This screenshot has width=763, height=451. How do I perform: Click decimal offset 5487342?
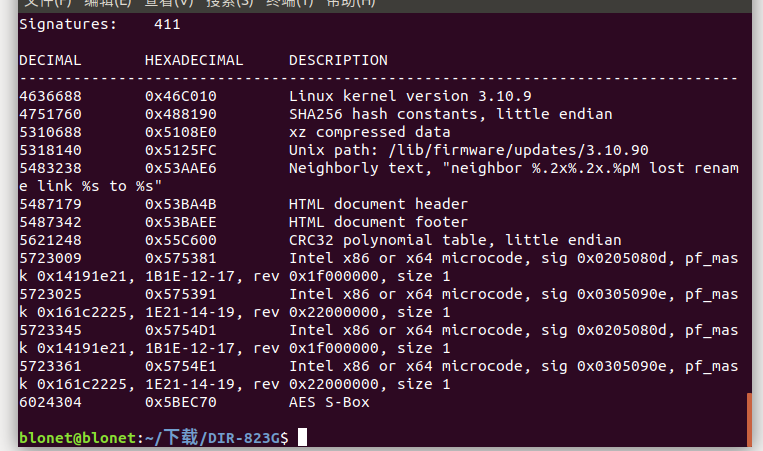pos(50,222)
